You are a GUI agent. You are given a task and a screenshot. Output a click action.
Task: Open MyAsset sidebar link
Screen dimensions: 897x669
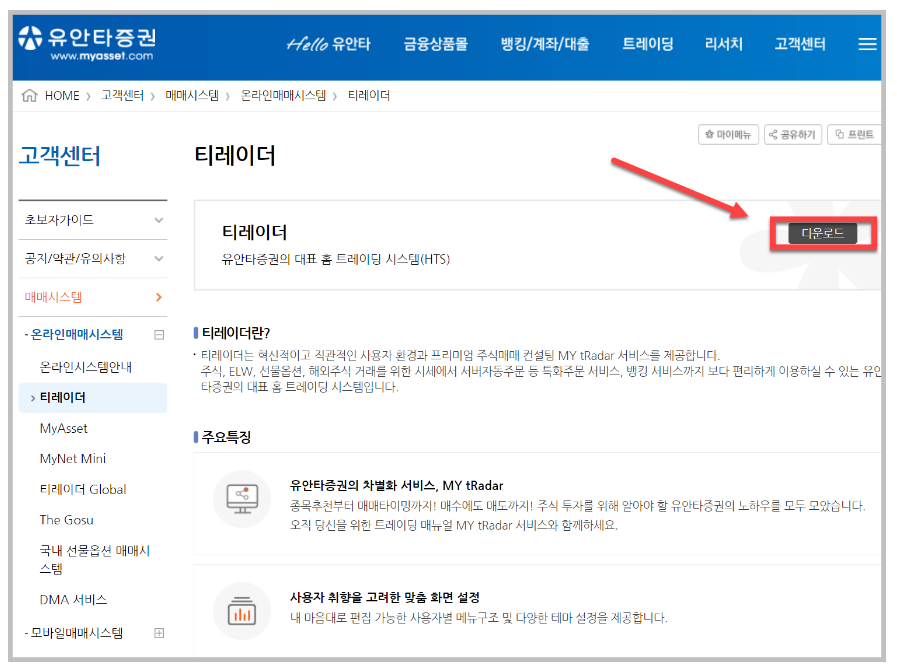coord(63,429)
